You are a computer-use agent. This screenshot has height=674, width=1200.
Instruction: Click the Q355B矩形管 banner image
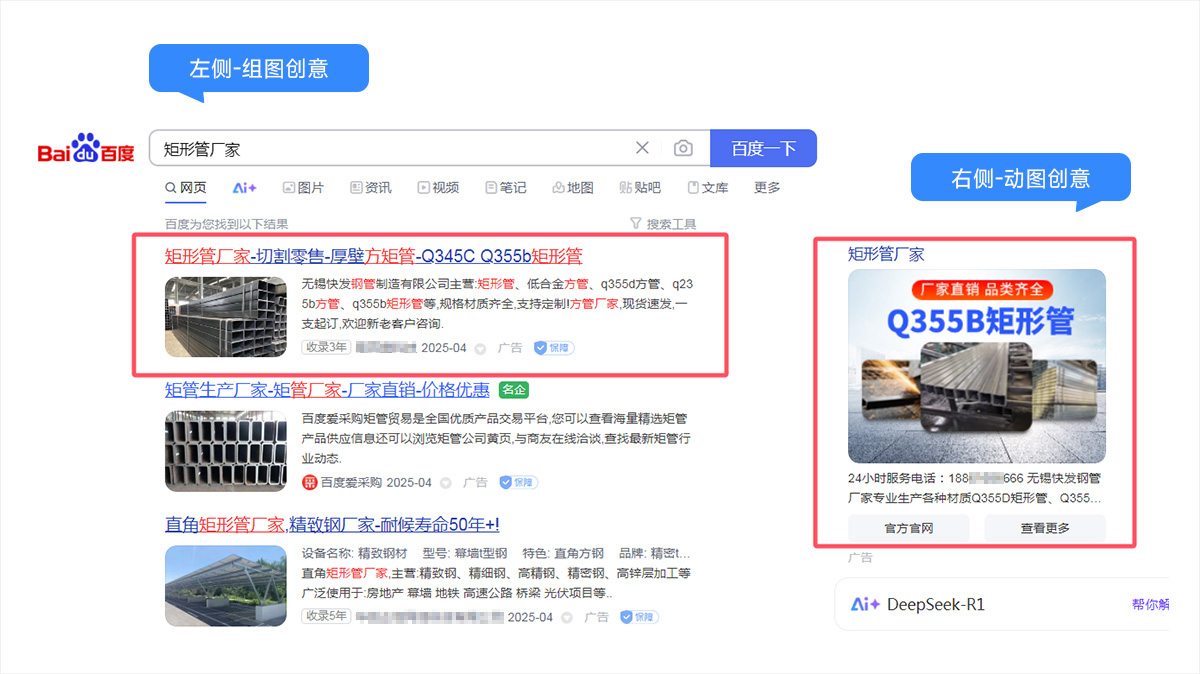(x=977, y=366)
